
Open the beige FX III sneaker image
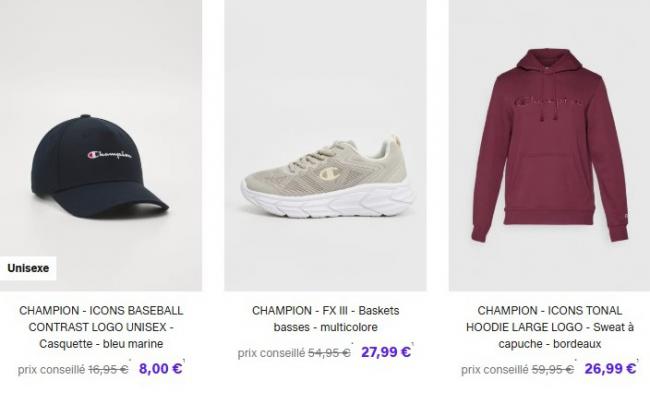[325, 170]
